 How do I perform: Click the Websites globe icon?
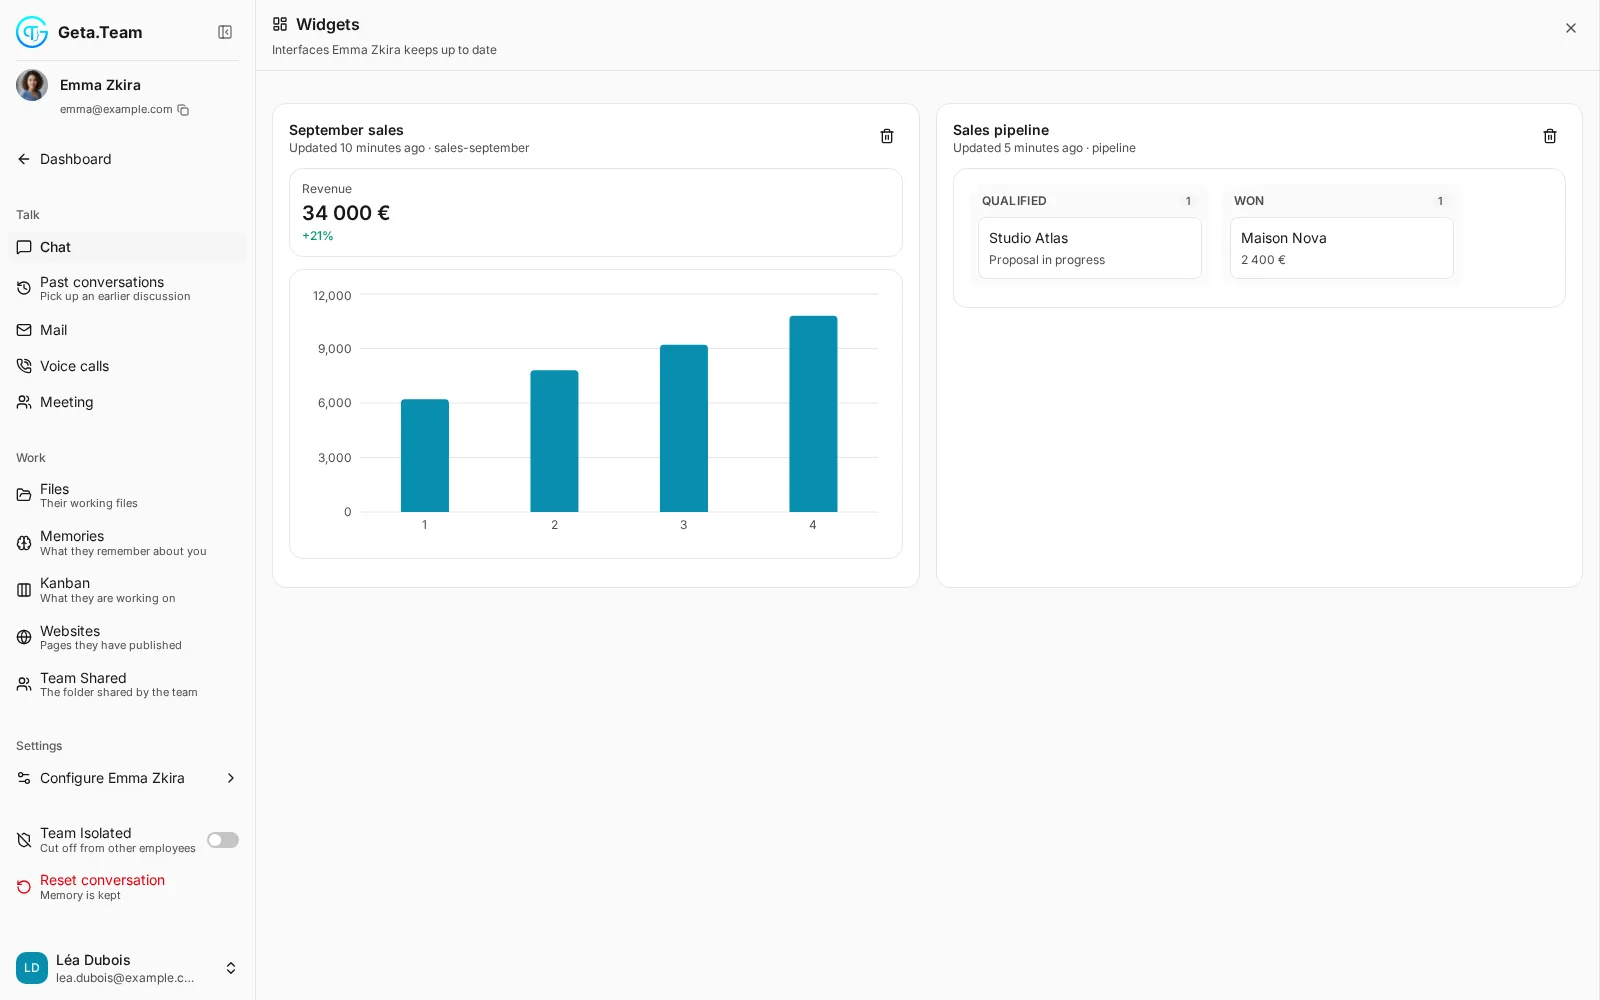pyautogui.click(x=24, y=637)
